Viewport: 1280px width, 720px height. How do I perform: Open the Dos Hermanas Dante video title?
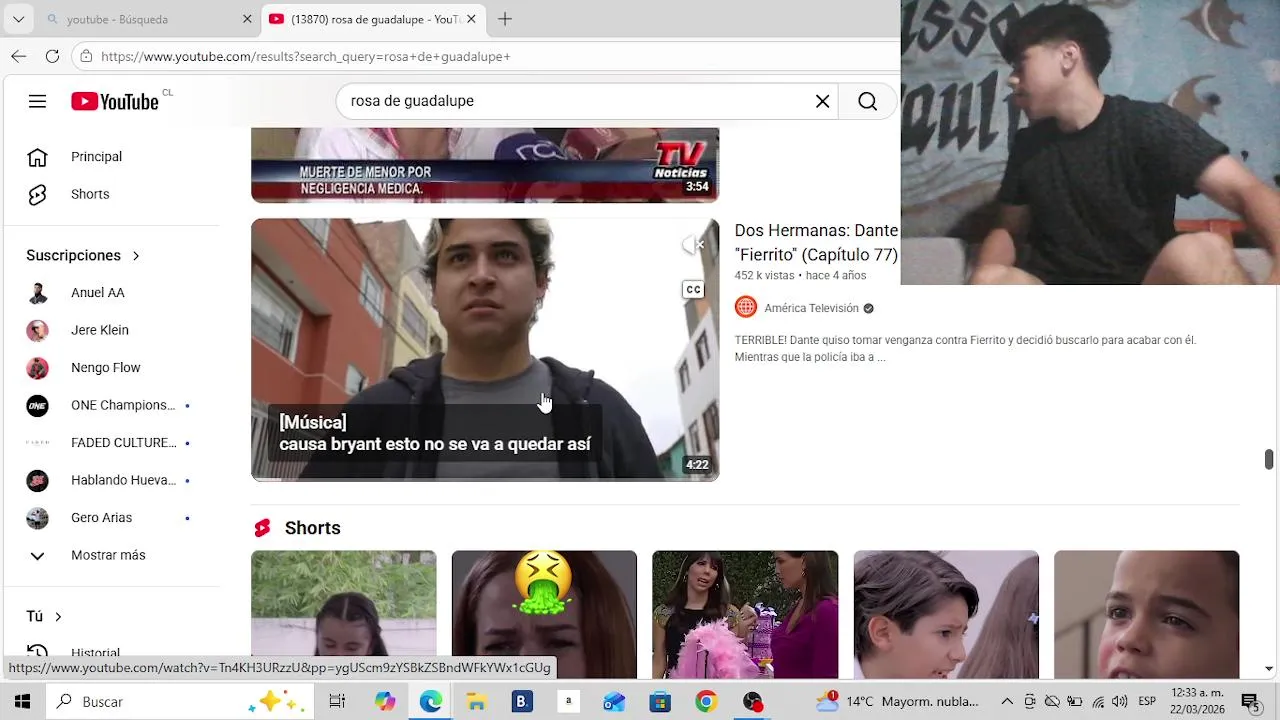(816, 243)
